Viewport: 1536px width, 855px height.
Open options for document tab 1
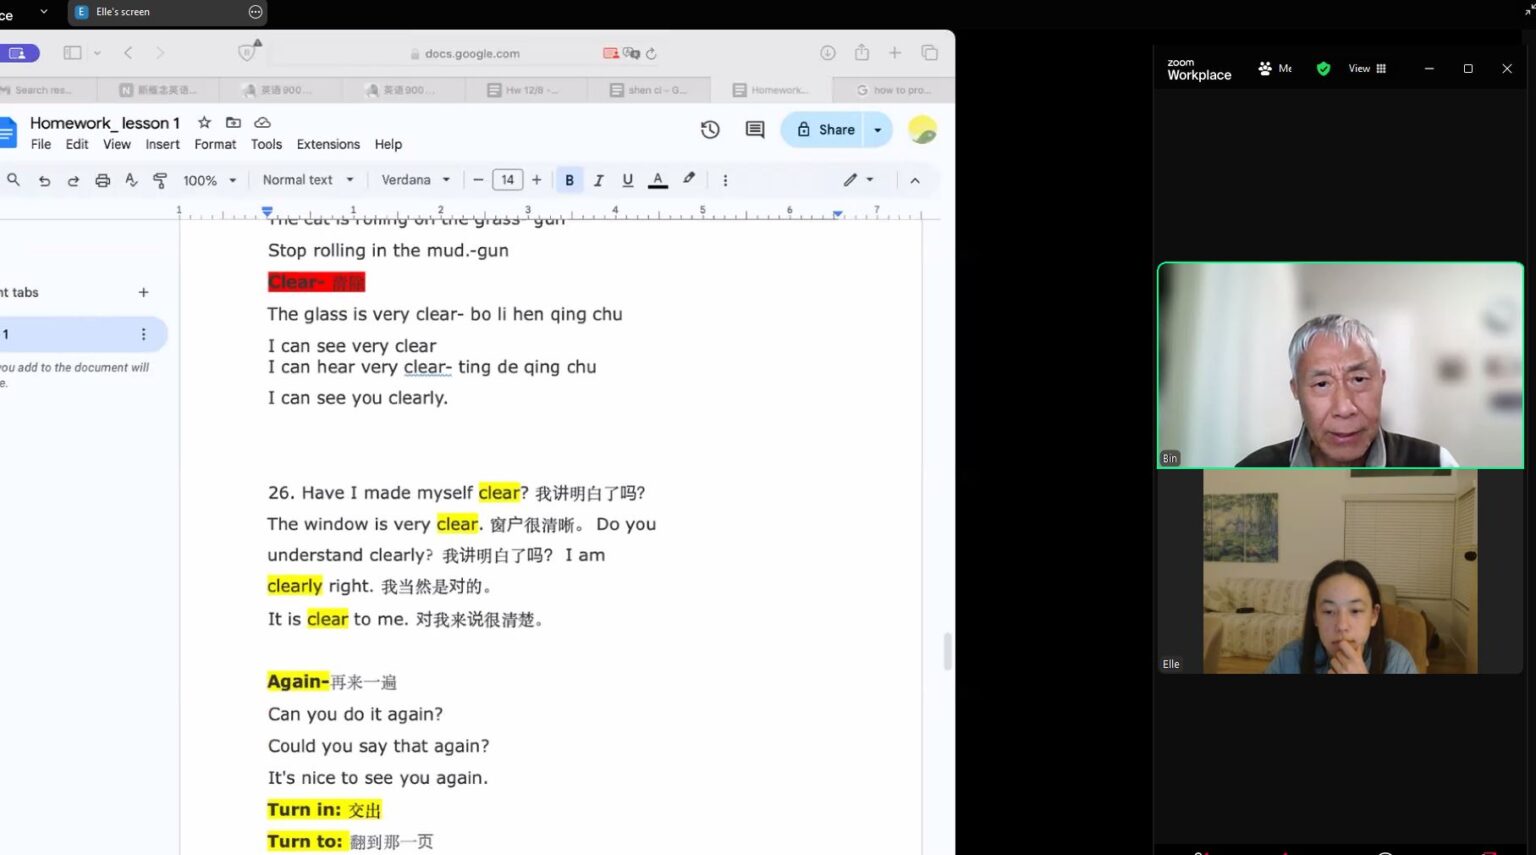pyautogui.click(x=143, y=334)
